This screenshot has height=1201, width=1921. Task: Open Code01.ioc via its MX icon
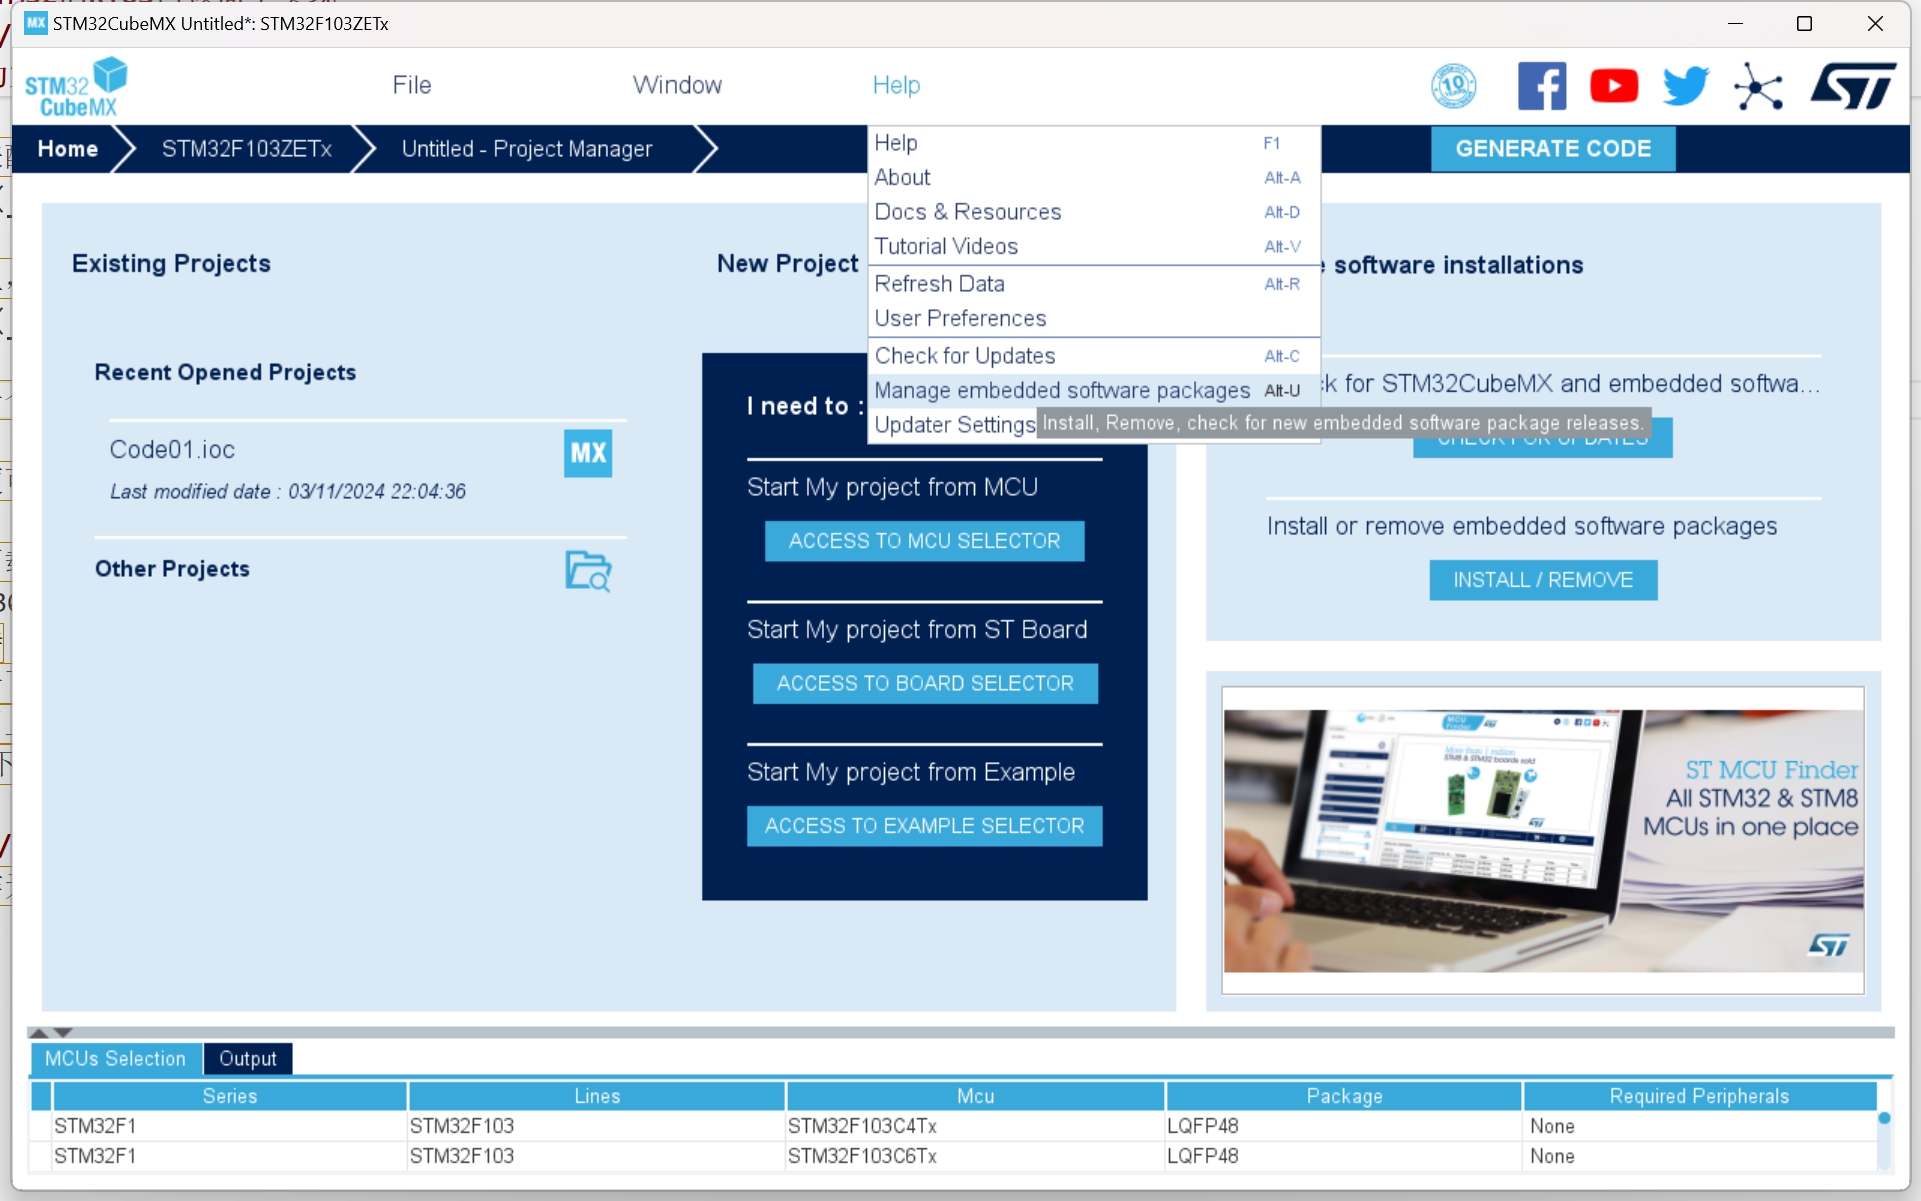click(x=588, y=453)
